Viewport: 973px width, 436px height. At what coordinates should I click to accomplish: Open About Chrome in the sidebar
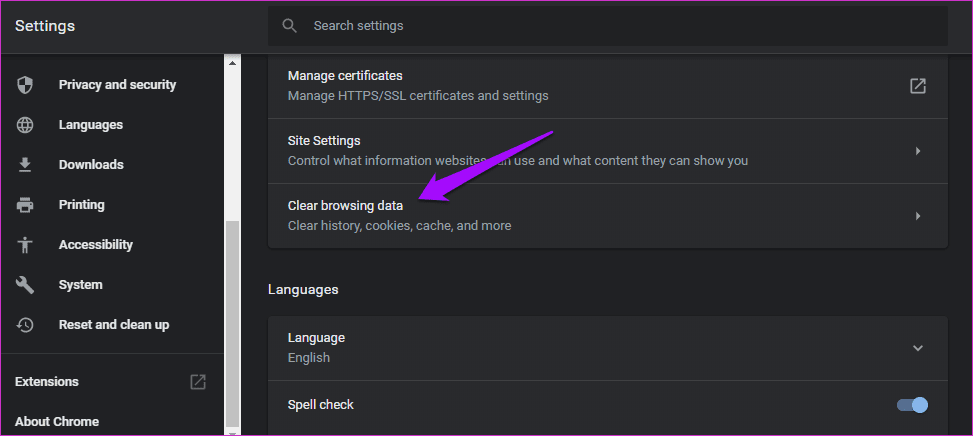click(x=56, y=421)
